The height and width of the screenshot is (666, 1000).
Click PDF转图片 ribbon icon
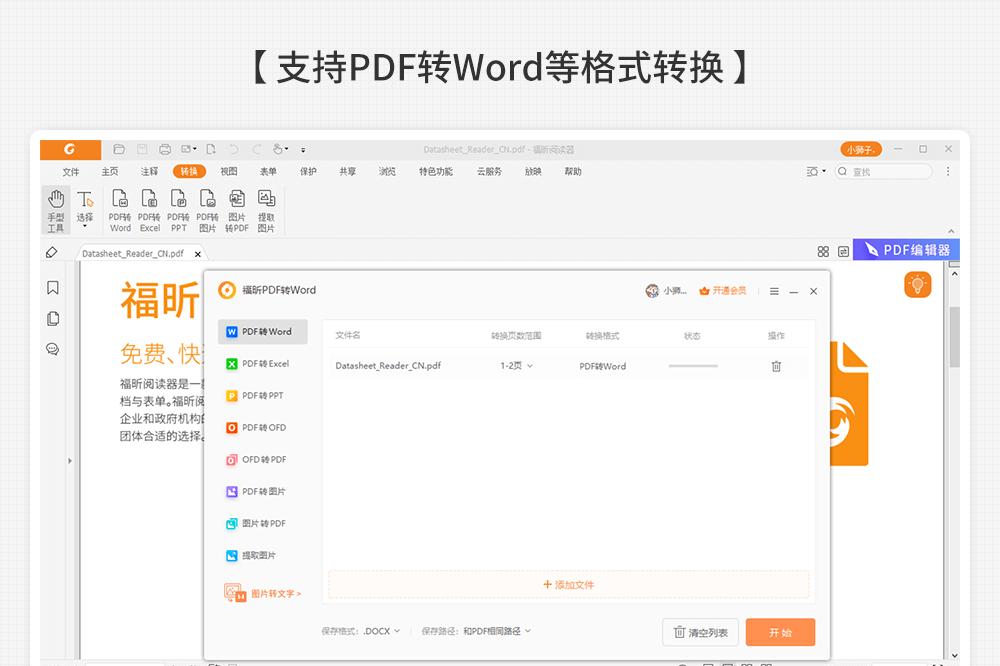click(x=207, y=210)
